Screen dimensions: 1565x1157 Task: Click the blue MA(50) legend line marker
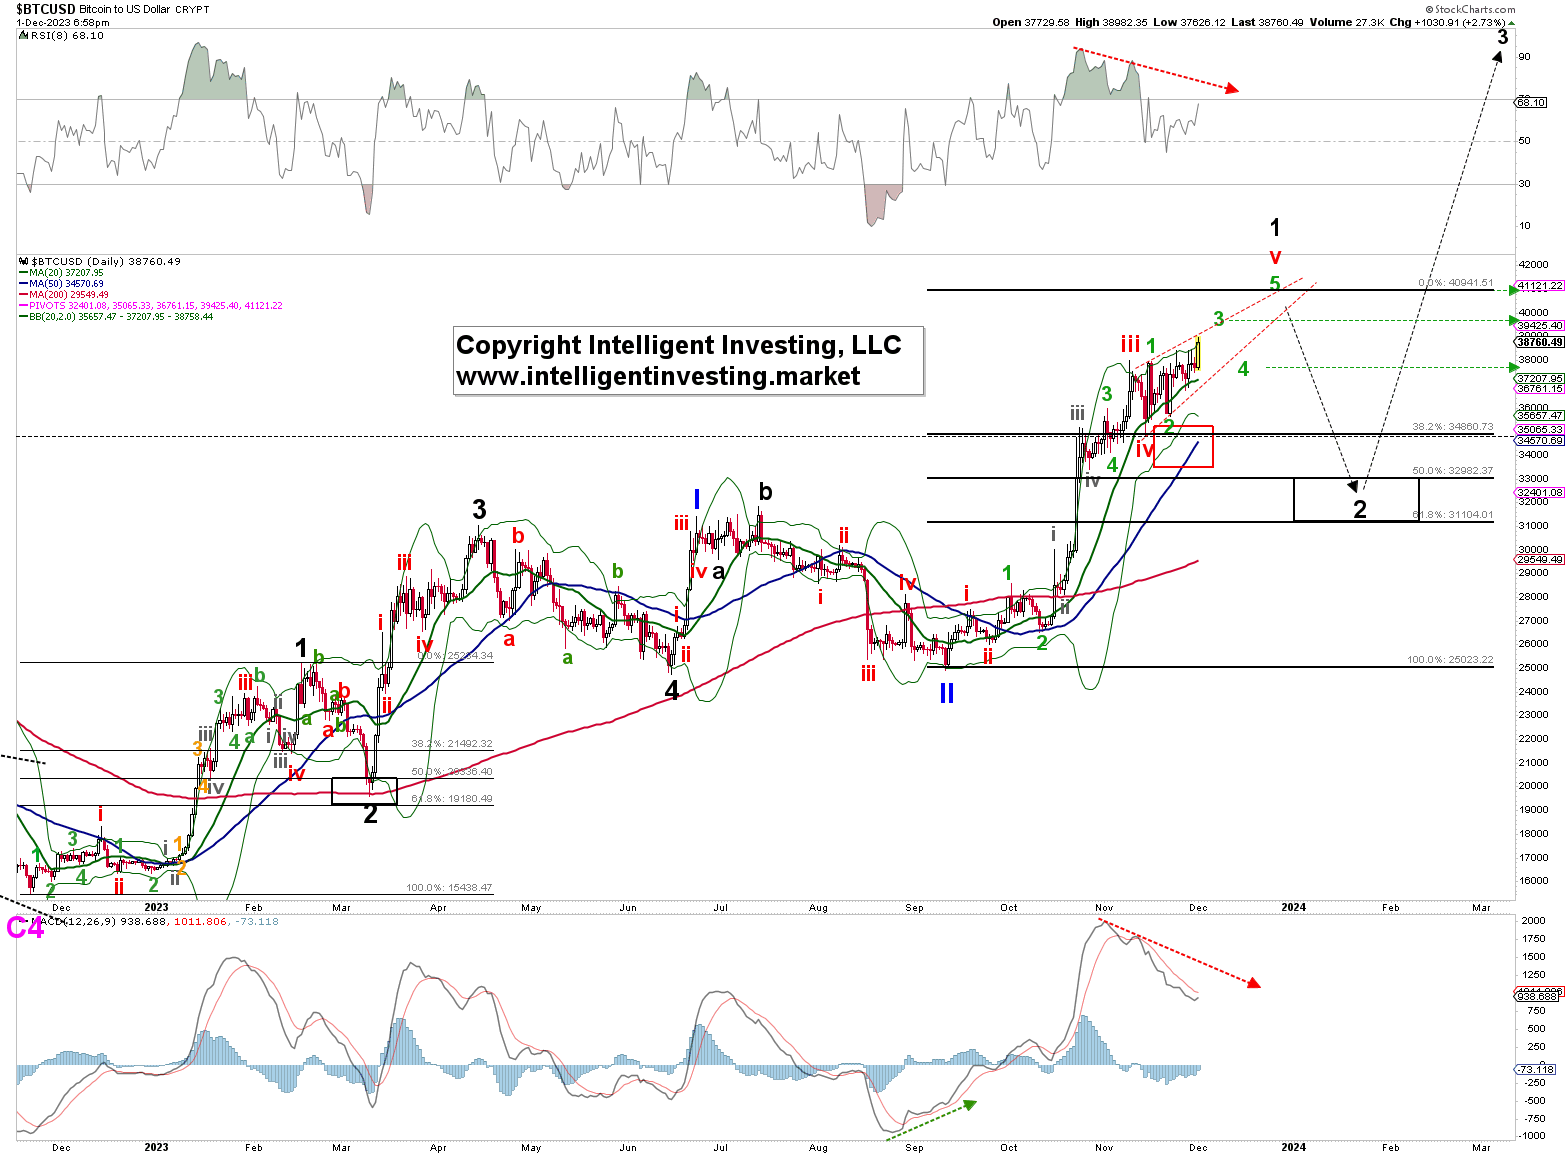pos(24,283)
